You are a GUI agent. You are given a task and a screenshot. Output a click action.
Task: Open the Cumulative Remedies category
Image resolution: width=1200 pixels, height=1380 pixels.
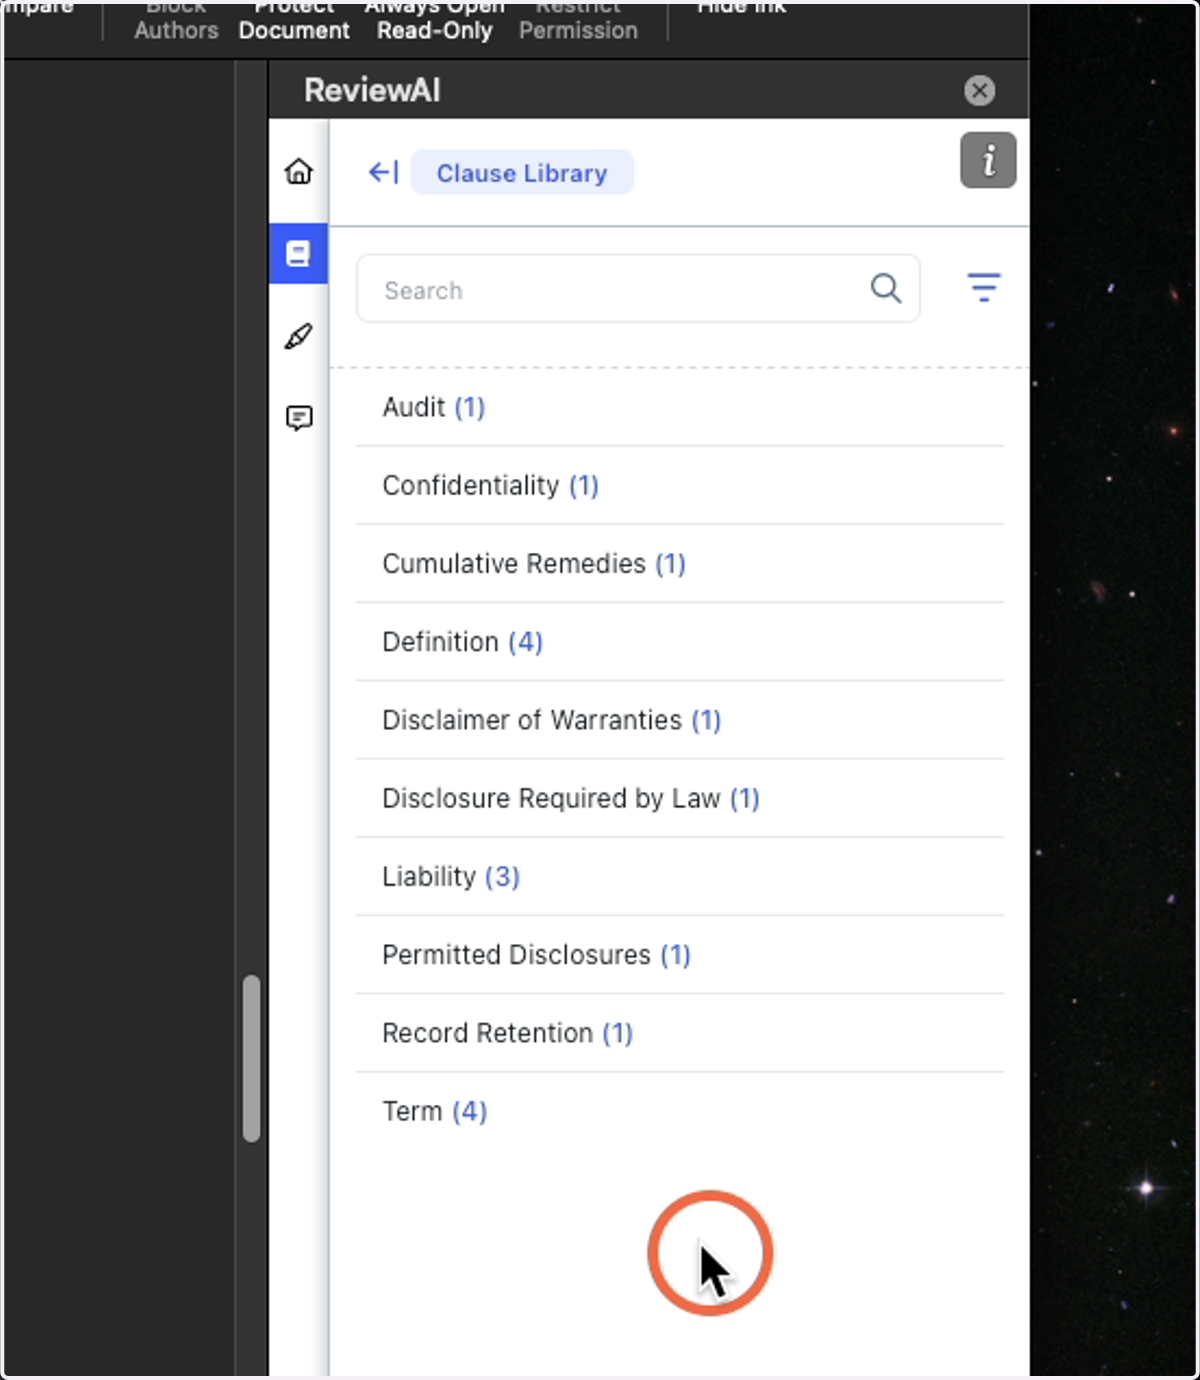click(680, 564)
